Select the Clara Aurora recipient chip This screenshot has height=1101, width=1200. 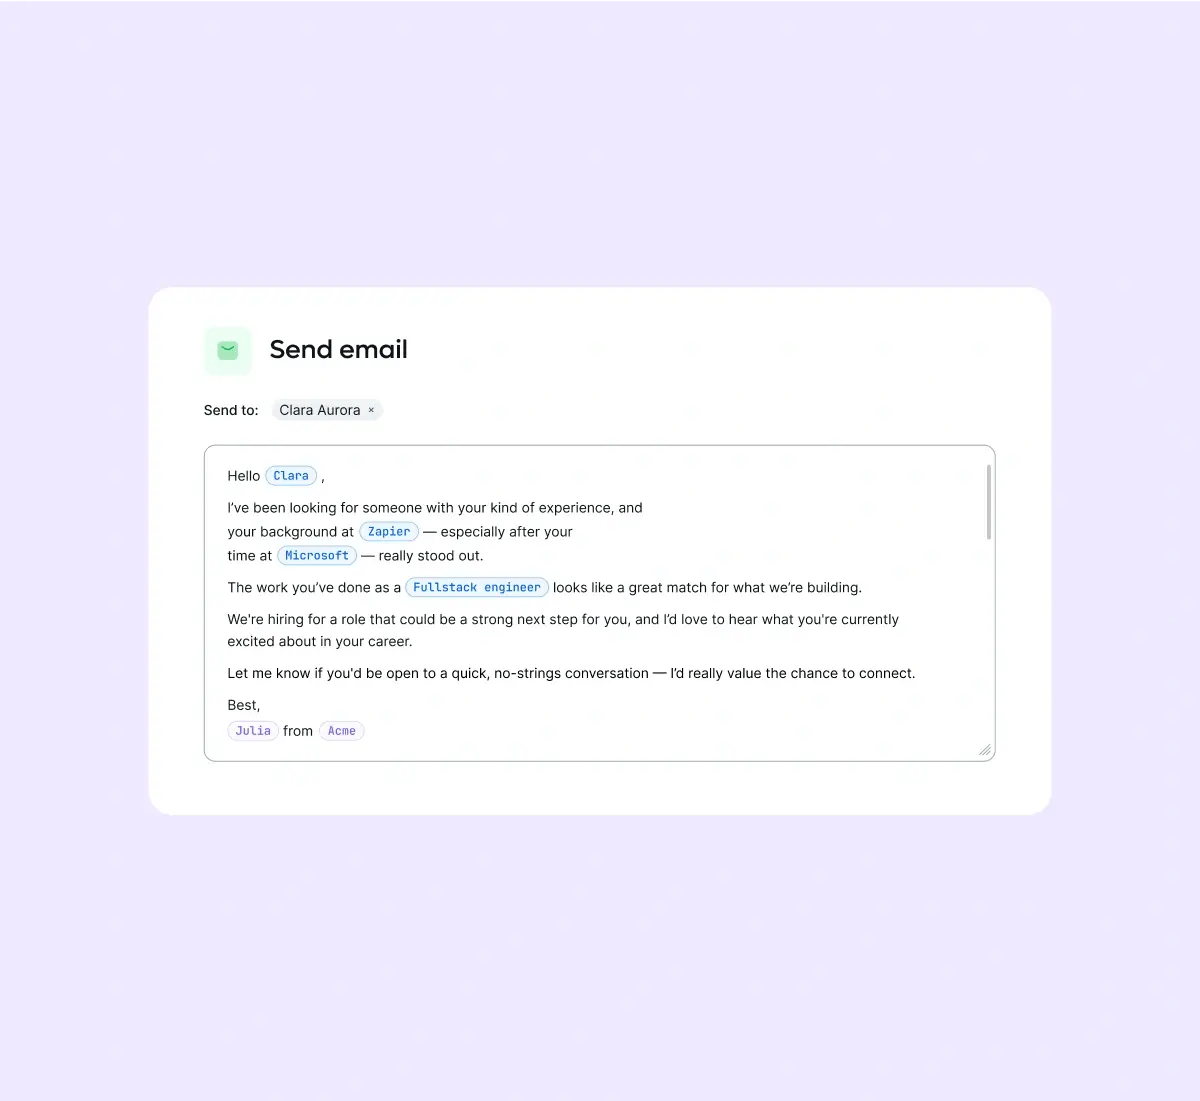coord(319,410)
